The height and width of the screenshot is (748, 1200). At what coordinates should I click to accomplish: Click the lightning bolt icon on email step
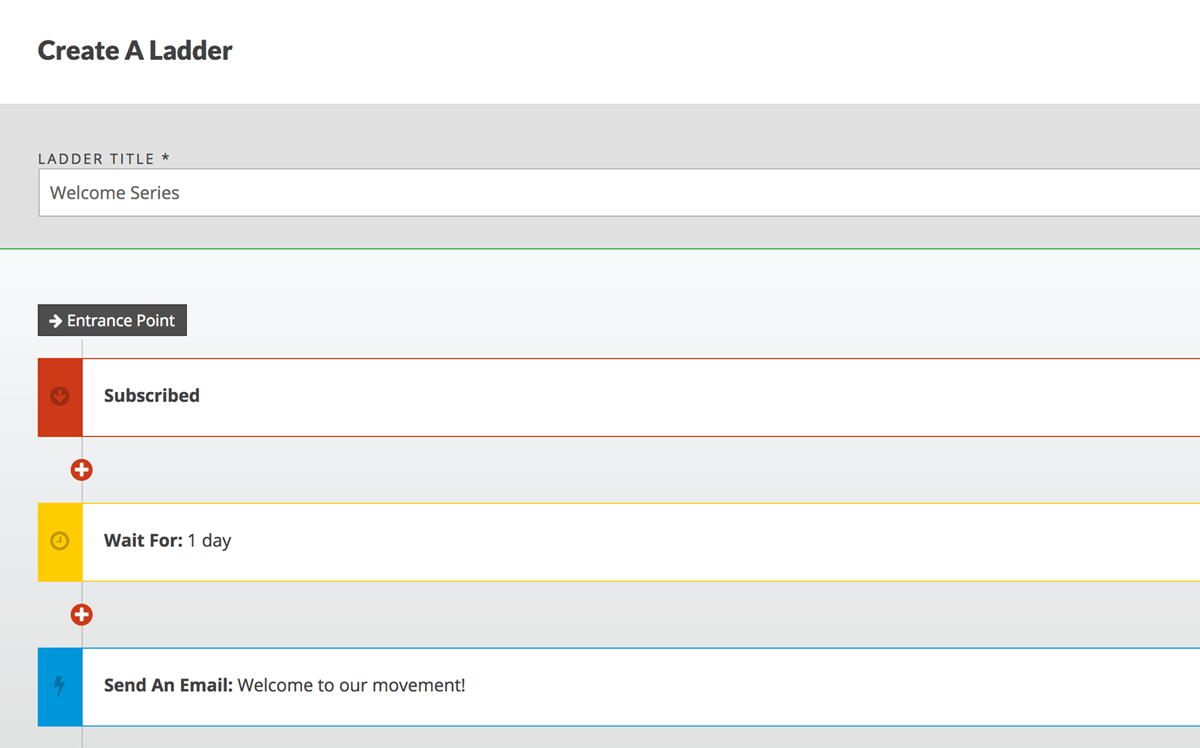point(60,686)
